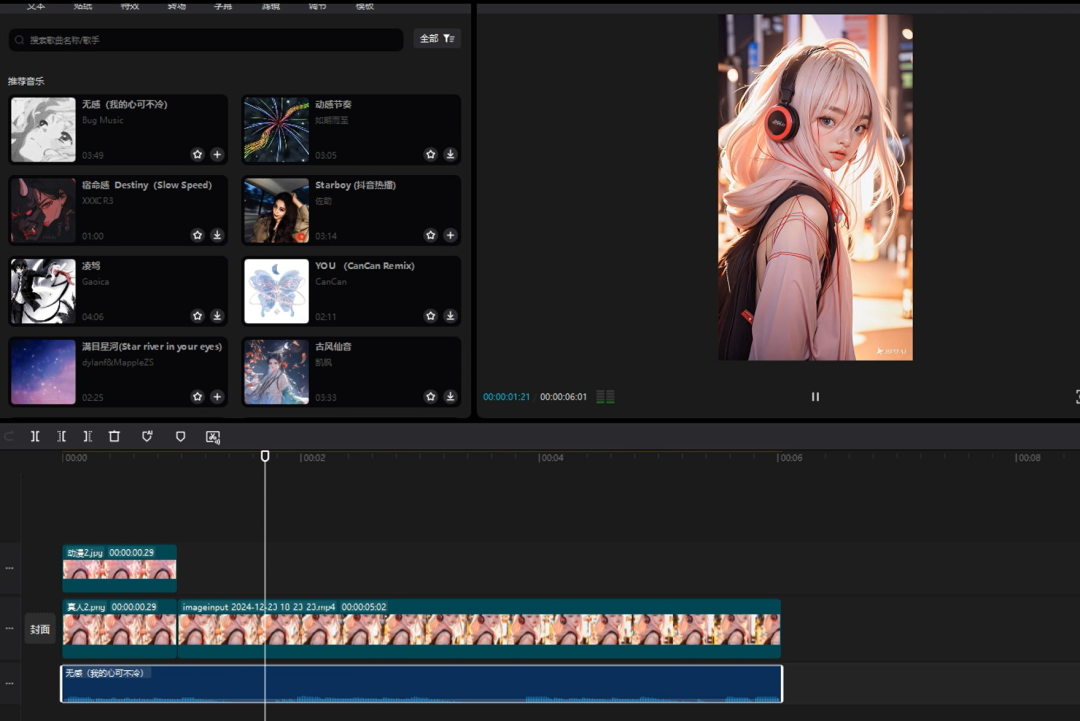
Task: Click the trim-left split icon
Action: coord(61,437)
